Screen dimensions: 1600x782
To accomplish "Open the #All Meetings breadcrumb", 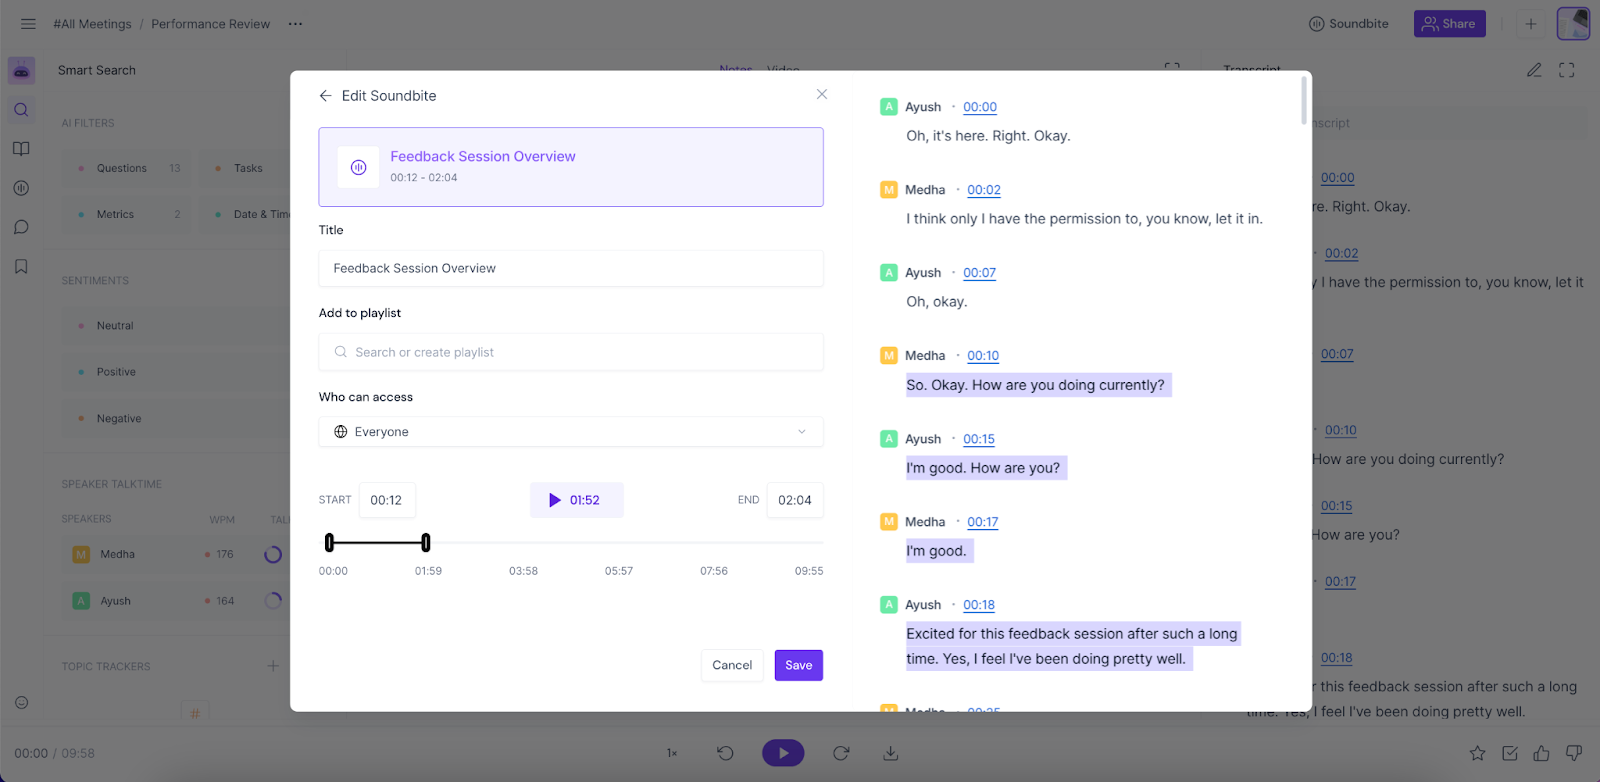I will [x=92, y=24].
